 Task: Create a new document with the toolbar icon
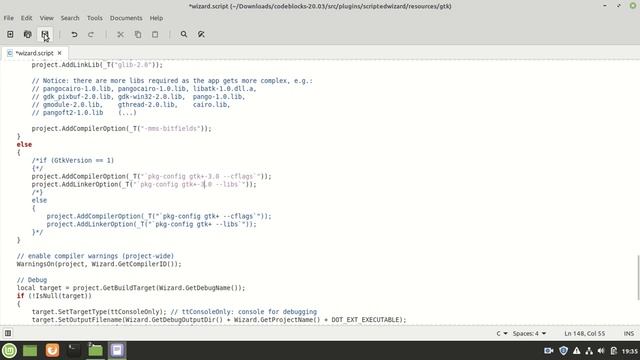pyautogui.click(x=10, y=34)
